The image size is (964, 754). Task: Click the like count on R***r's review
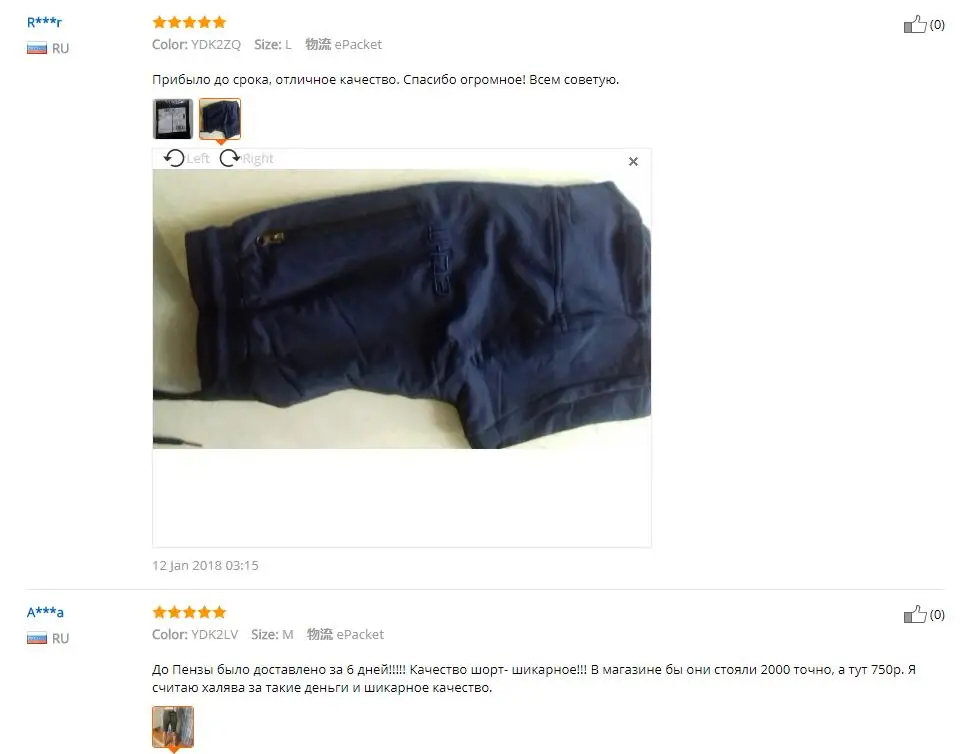pyautogui.click(x=937, y=25)
